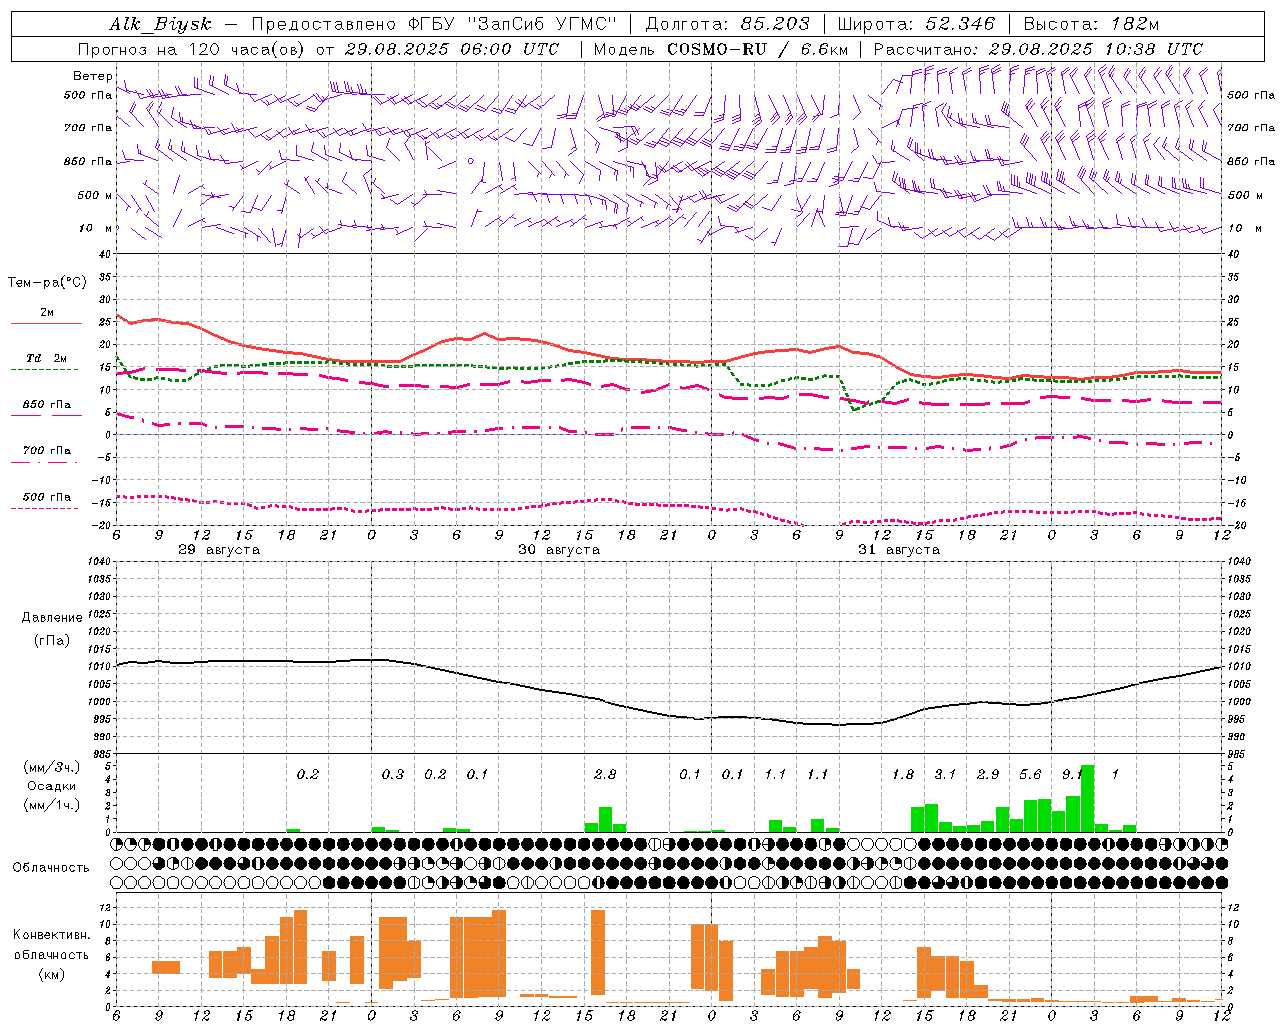Click 'Прогноз на 120 часа(ов)' forecast text
Image resolution: width=1280 pixels, height=1024 pixels.
[193, 49]
